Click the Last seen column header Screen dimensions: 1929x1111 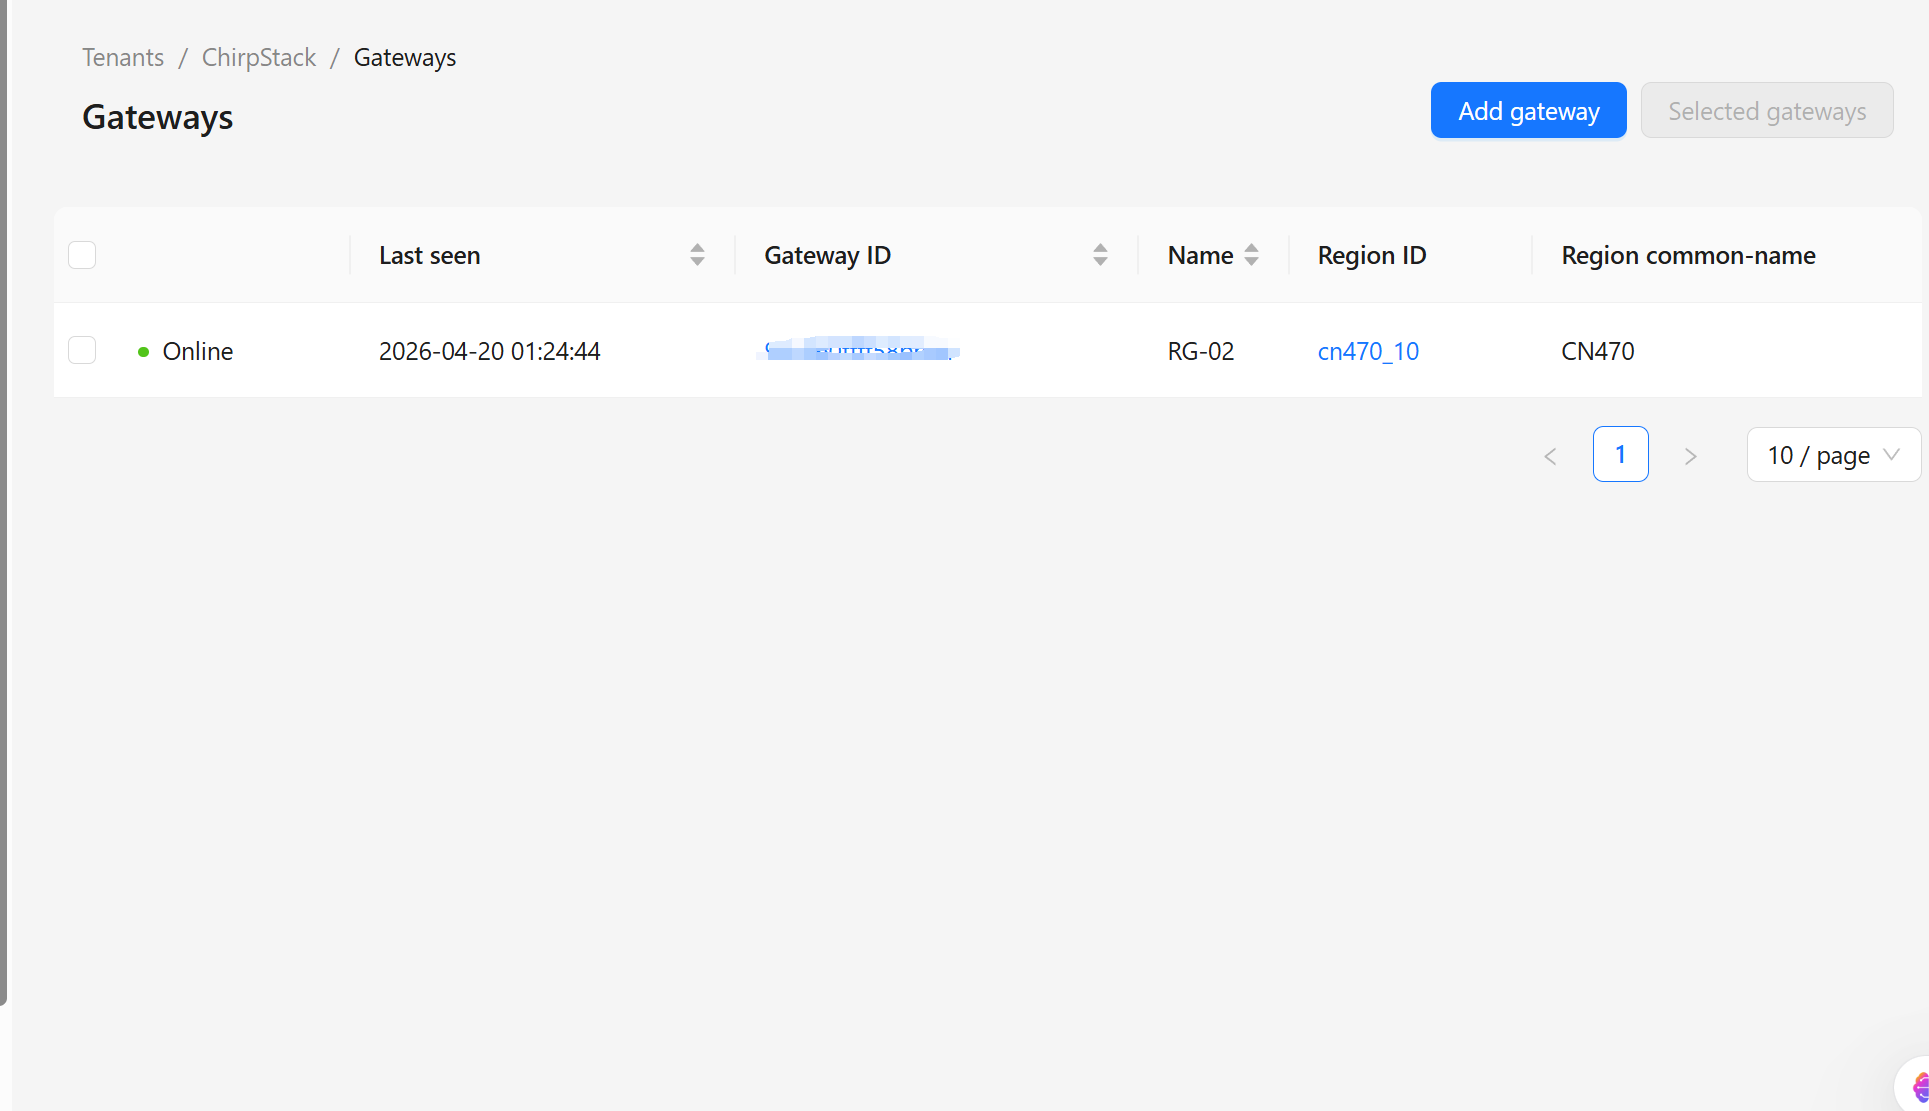[543, 255]
